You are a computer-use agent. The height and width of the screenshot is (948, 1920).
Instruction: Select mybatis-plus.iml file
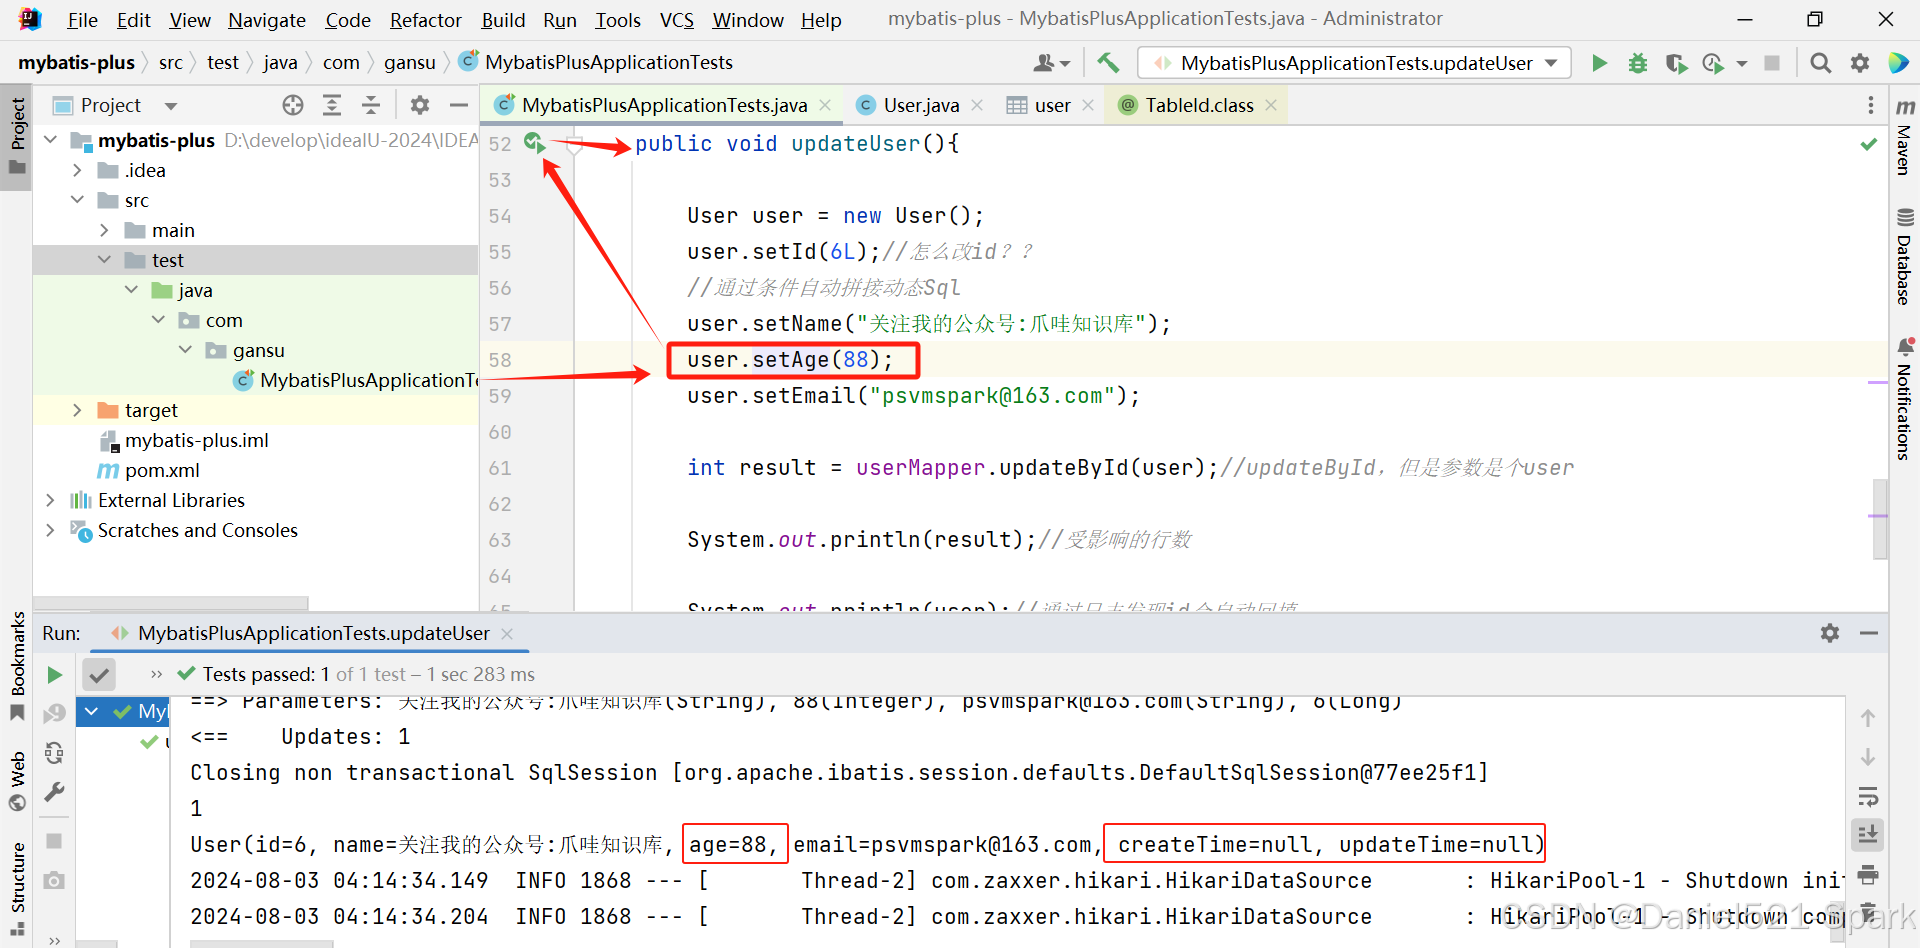pos(196,440)
